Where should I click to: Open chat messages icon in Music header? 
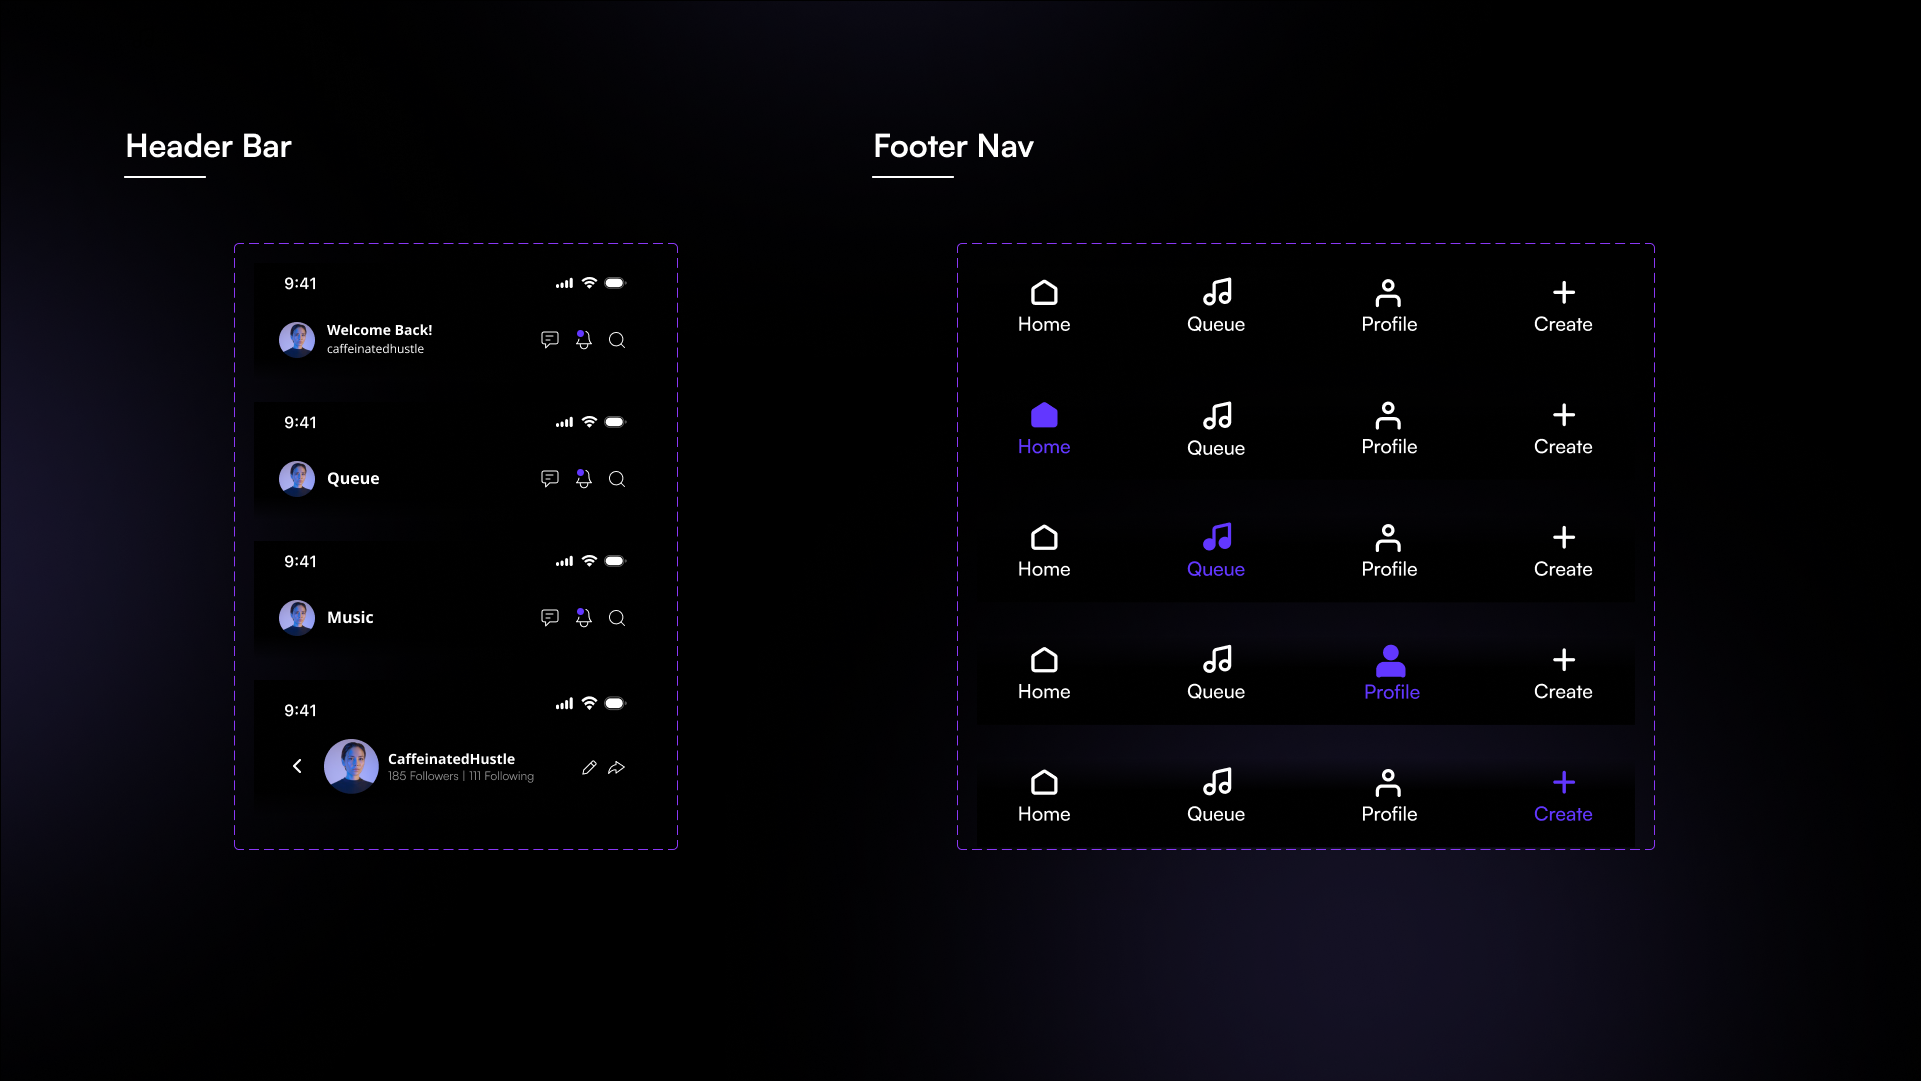pyautogui.click(x=550, y=618)
